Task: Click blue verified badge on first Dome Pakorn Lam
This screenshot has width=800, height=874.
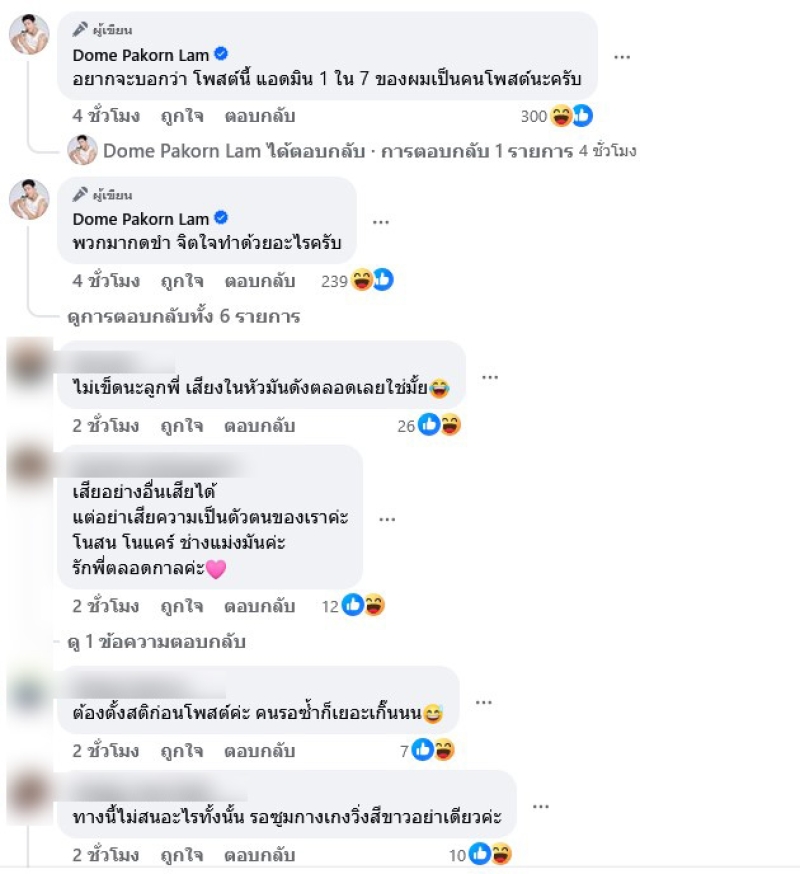Action: click(221, 54)
